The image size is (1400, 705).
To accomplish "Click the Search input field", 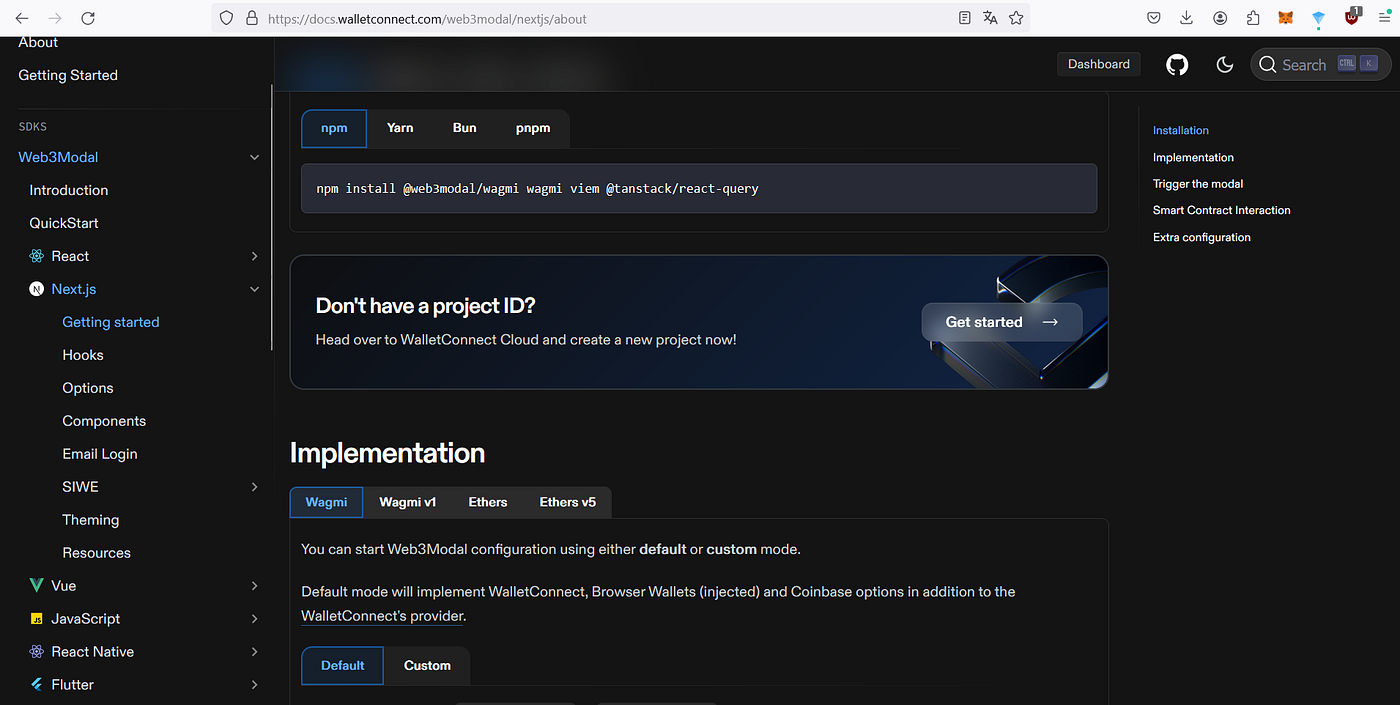I will [1321, 65].
